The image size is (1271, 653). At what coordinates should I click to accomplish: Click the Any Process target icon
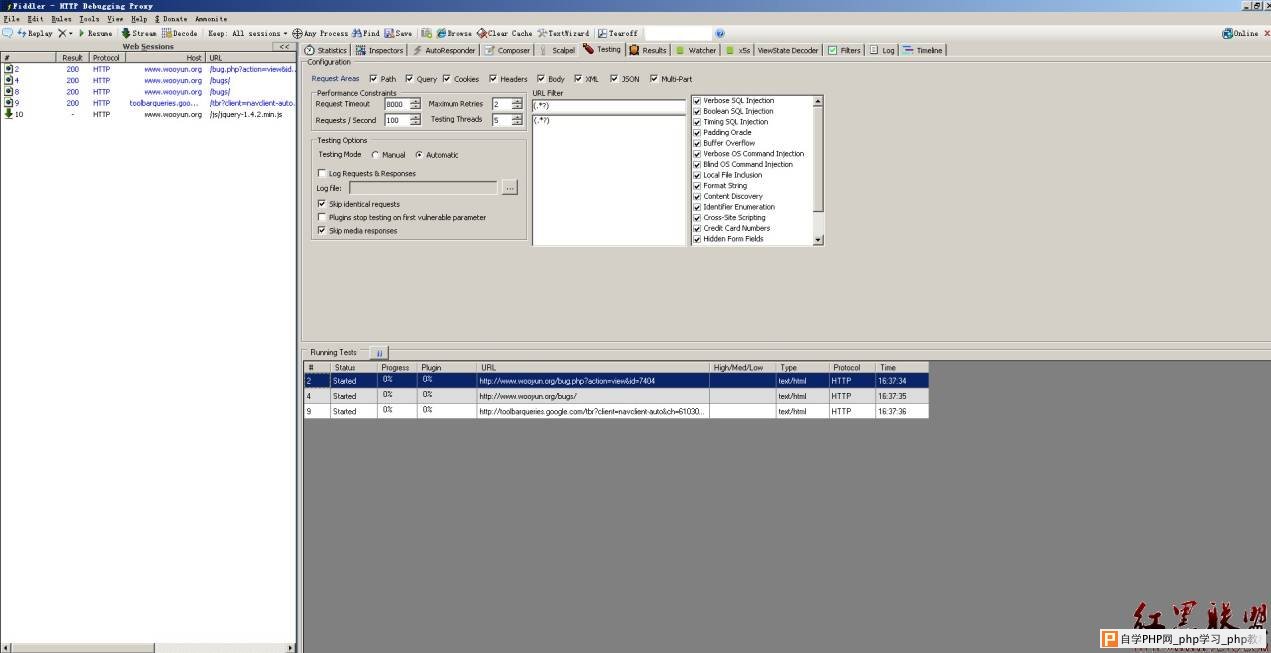click(297, 33)
